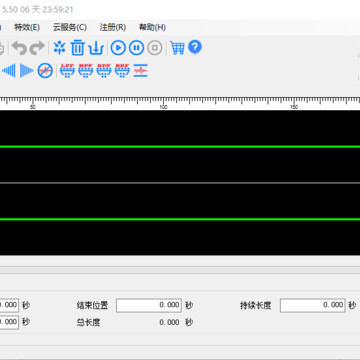Delete selection with the trash icon
The image size is (360, 360).
click(78, 48)
